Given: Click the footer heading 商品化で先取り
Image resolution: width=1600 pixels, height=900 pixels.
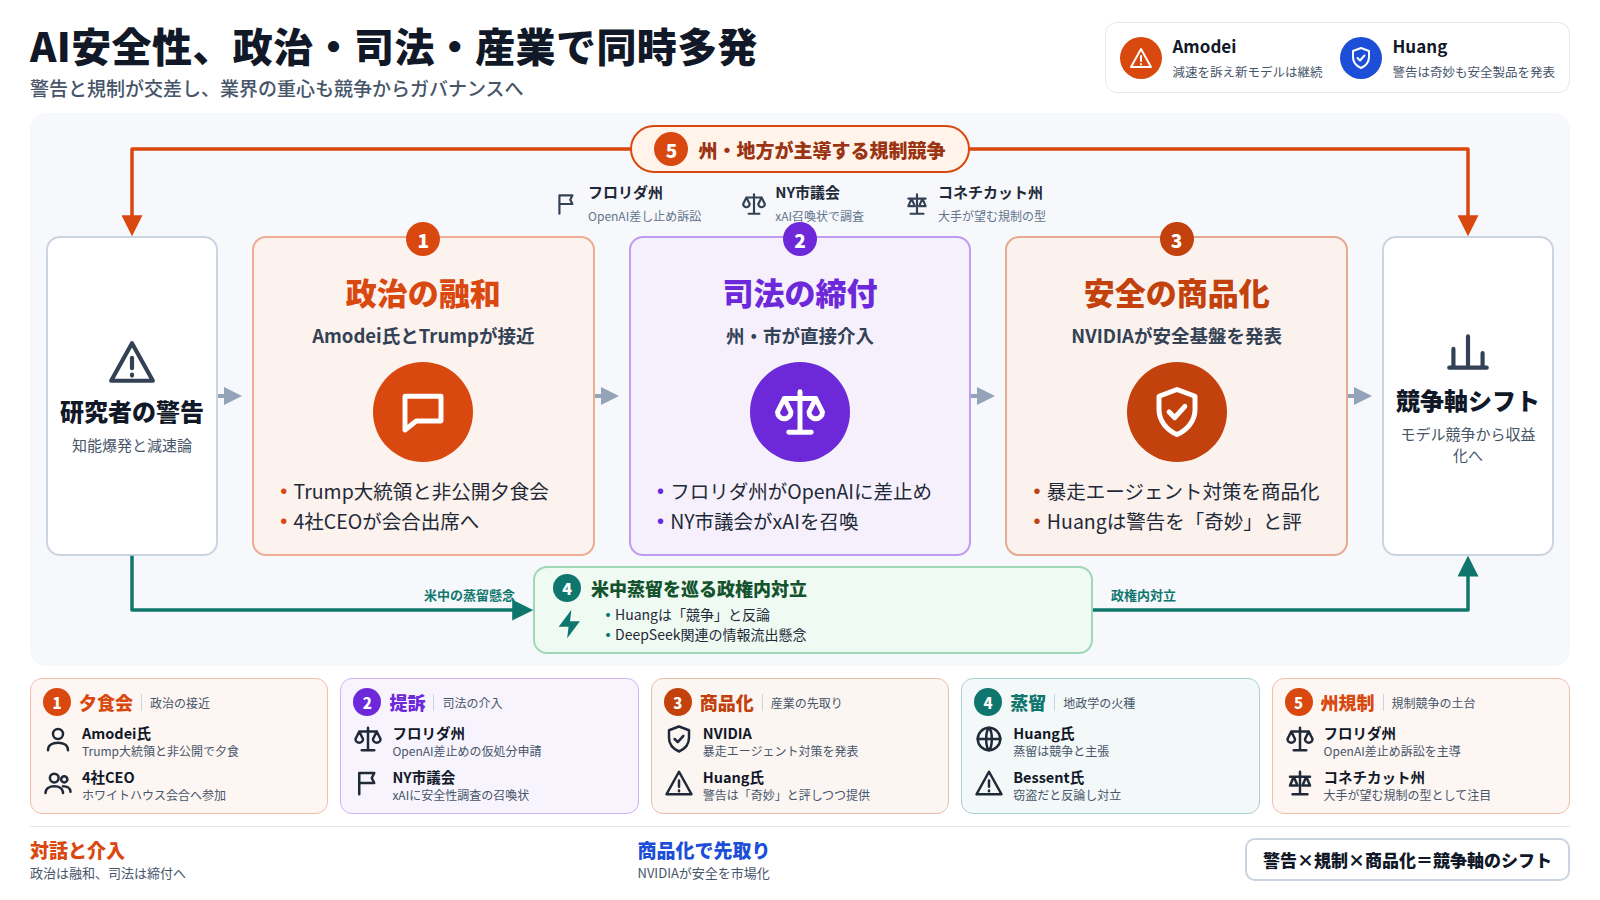Looking at the screenshot, I should [703, 851].
